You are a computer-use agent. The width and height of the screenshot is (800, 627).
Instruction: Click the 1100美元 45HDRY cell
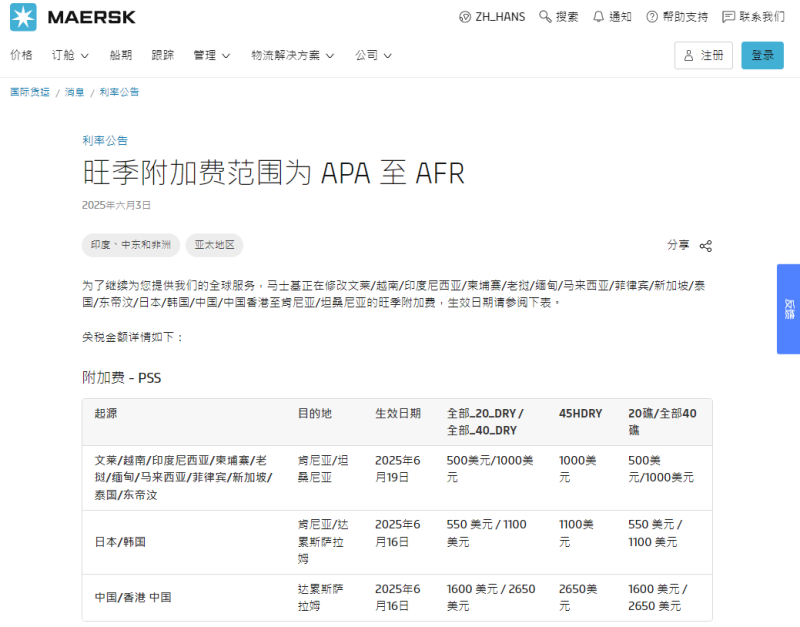576,533
